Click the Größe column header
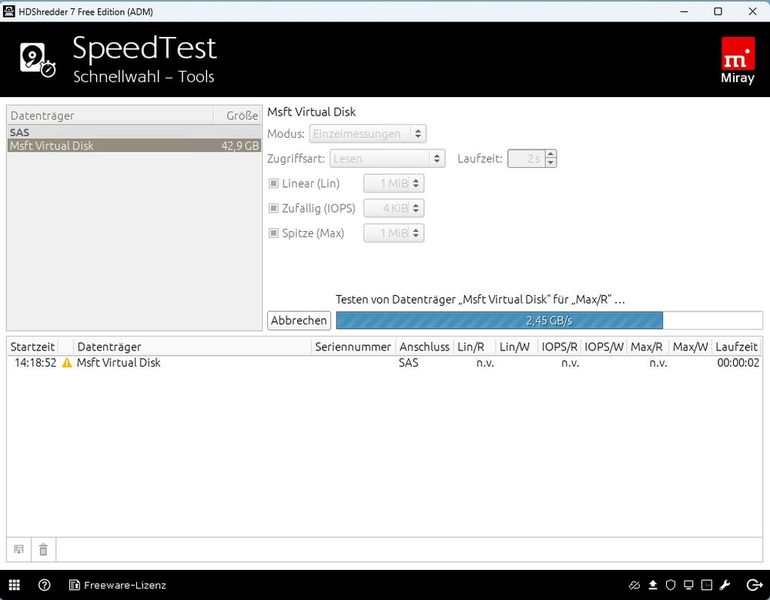770x600 pixels. 238,115
